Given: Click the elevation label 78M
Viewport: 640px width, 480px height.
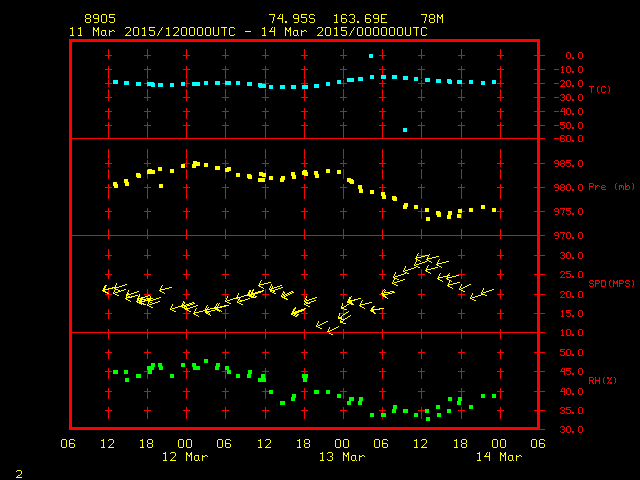Looking at the screenshot, I should click(x=432, y=19).
